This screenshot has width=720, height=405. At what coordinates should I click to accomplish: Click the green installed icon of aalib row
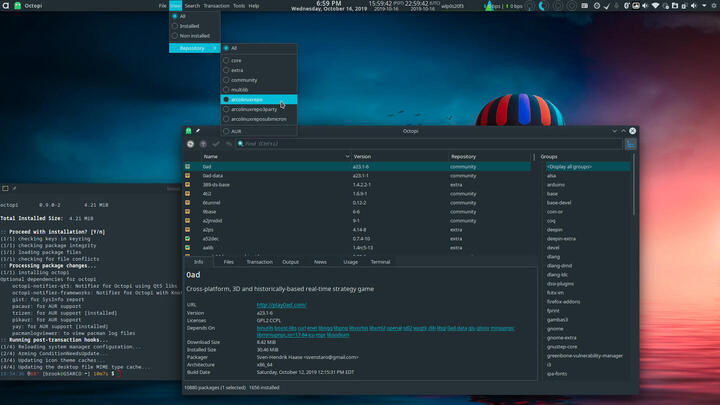click(187, 248)
